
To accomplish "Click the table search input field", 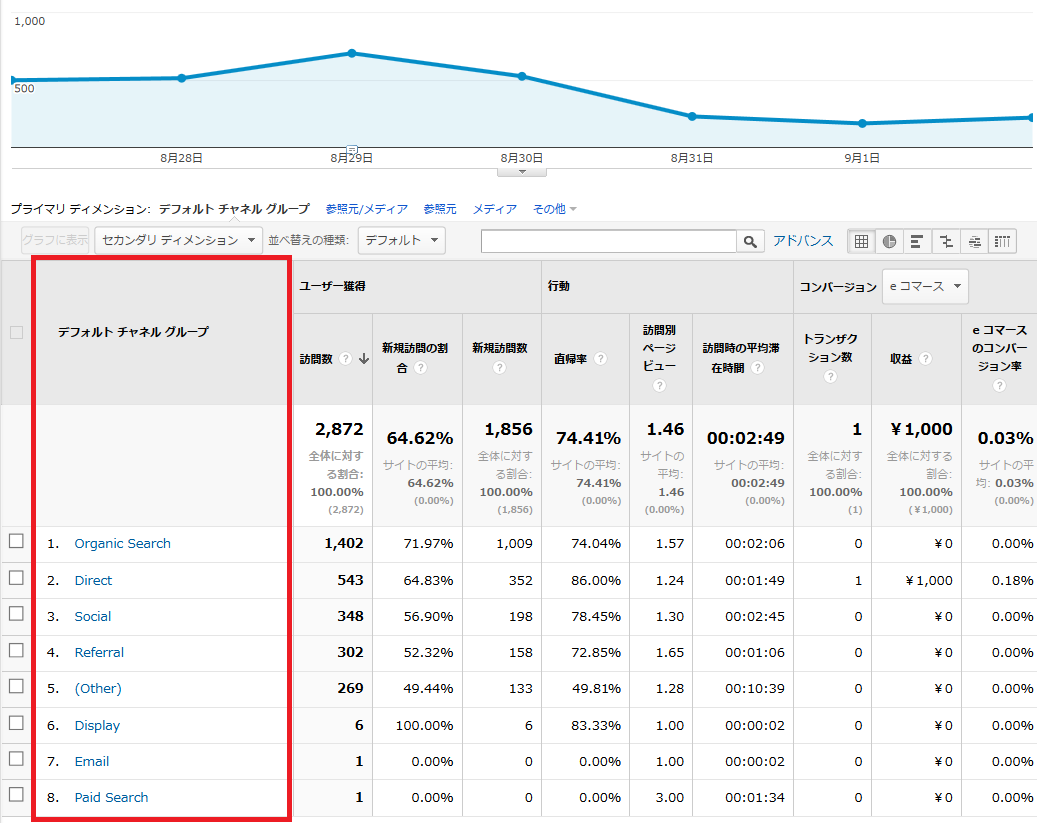I will (x=608, y=241).
